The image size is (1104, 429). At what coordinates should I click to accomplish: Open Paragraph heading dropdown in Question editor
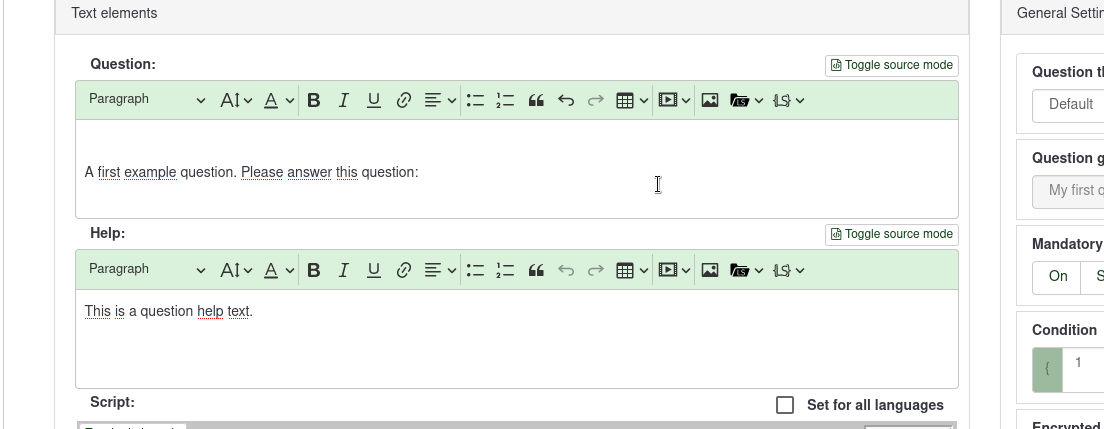click(146, 100)
